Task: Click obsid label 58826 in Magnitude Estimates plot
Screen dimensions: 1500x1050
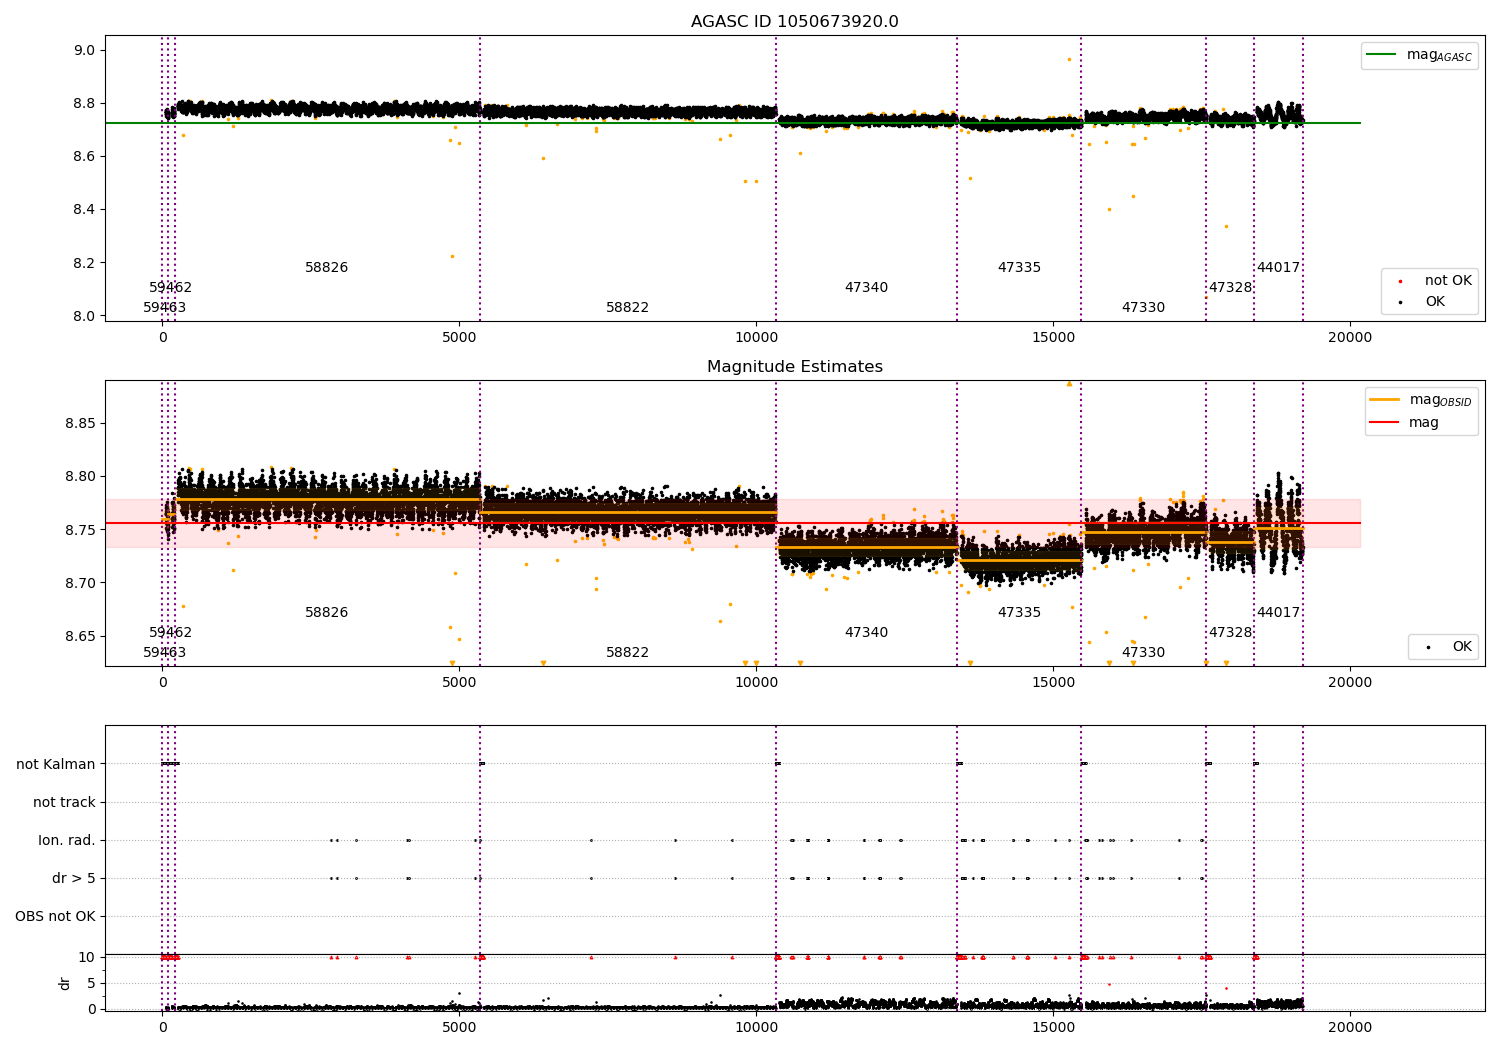Action: [326, 613]
